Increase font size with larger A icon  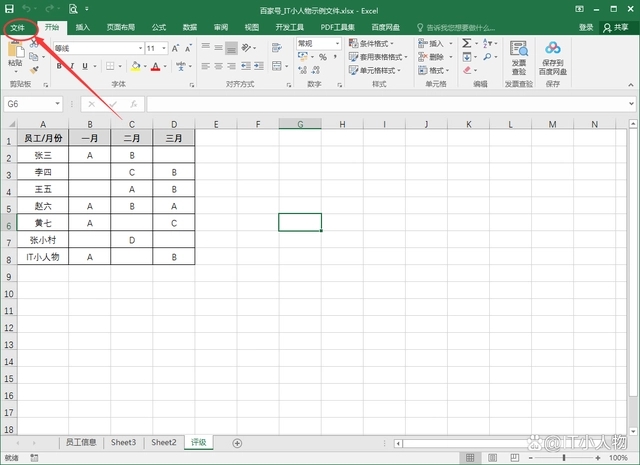point(175,48)
